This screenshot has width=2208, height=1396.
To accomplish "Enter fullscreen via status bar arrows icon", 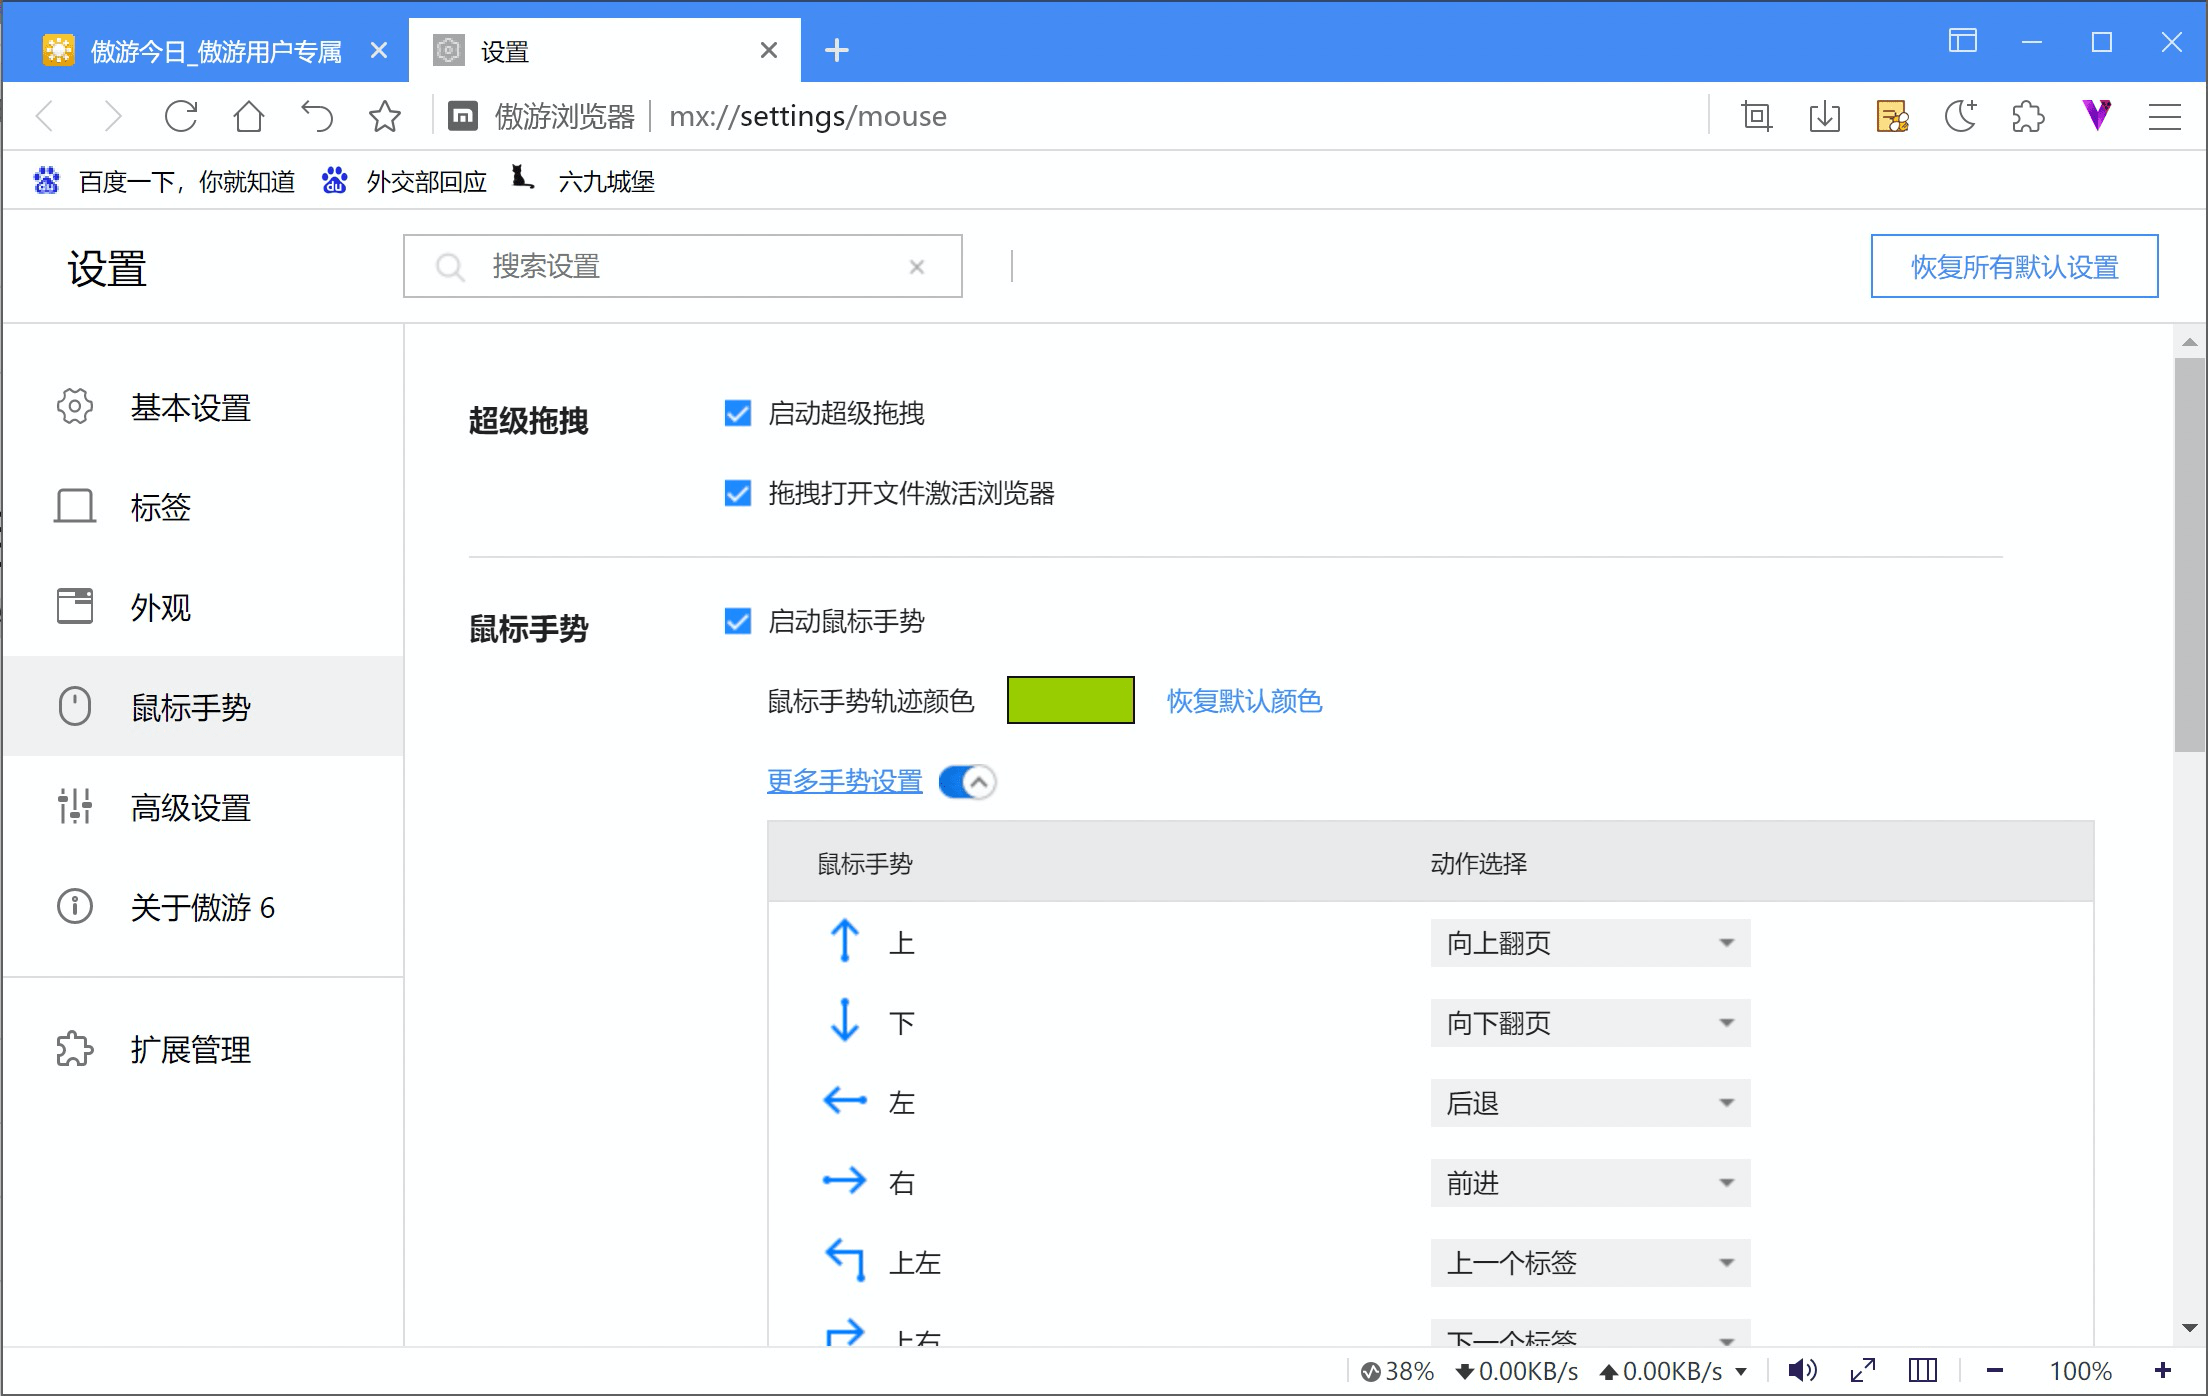I will (1863, 1370).
